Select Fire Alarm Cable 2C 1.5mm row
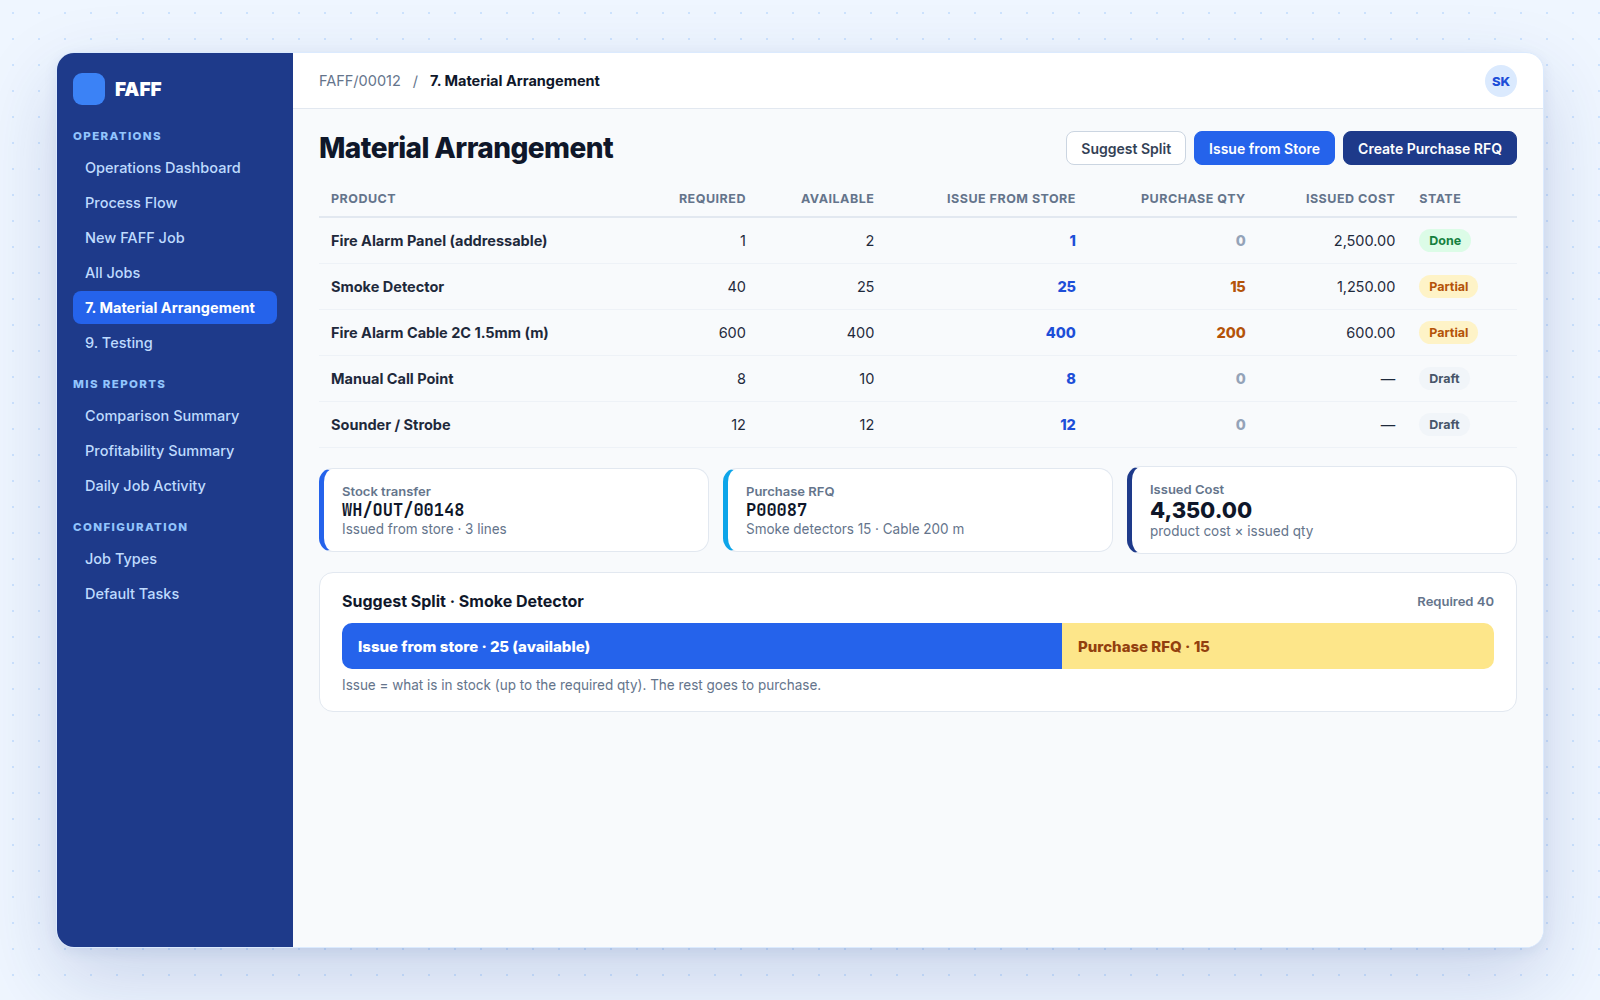Screen dimensions: 1600x1000 (x=918, y=333)
